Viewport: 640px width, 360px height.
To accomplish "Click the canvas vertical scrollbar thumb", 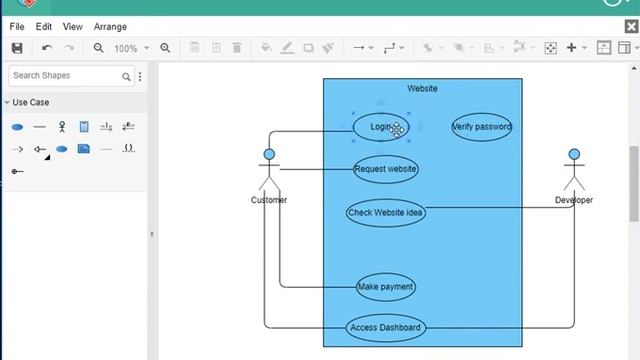I will point(634,184).
